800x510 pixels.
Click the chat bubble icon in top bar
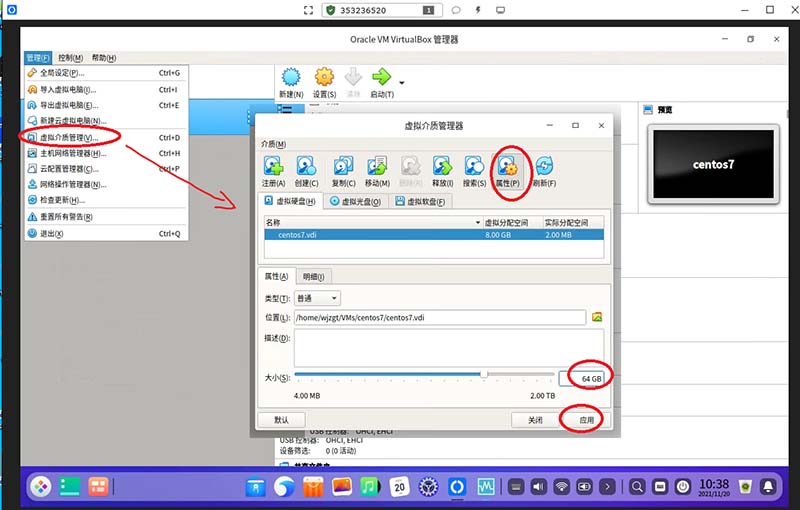456,10
